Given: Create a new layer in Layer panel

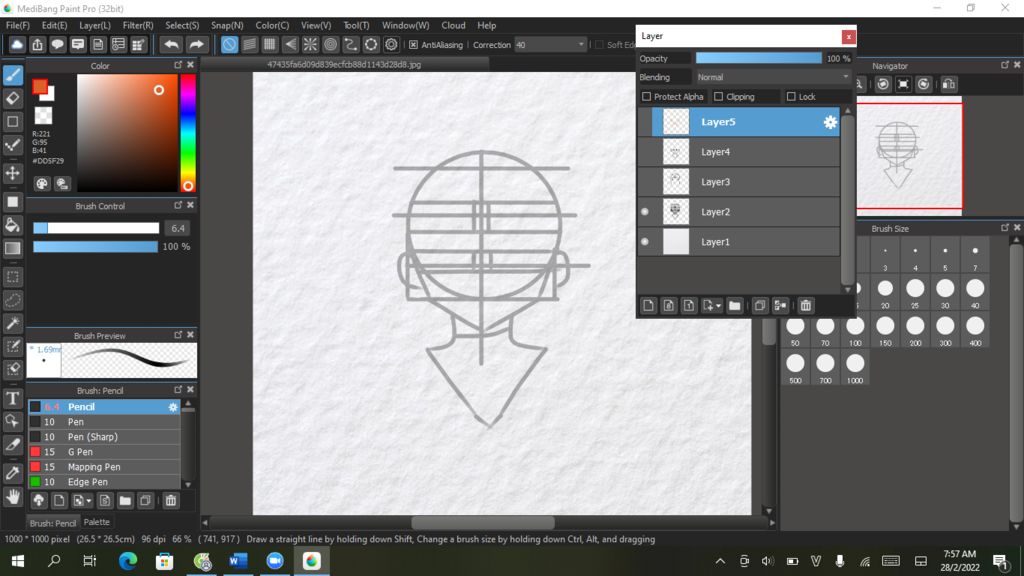Looking at the screenshot, I should (648, 306).
